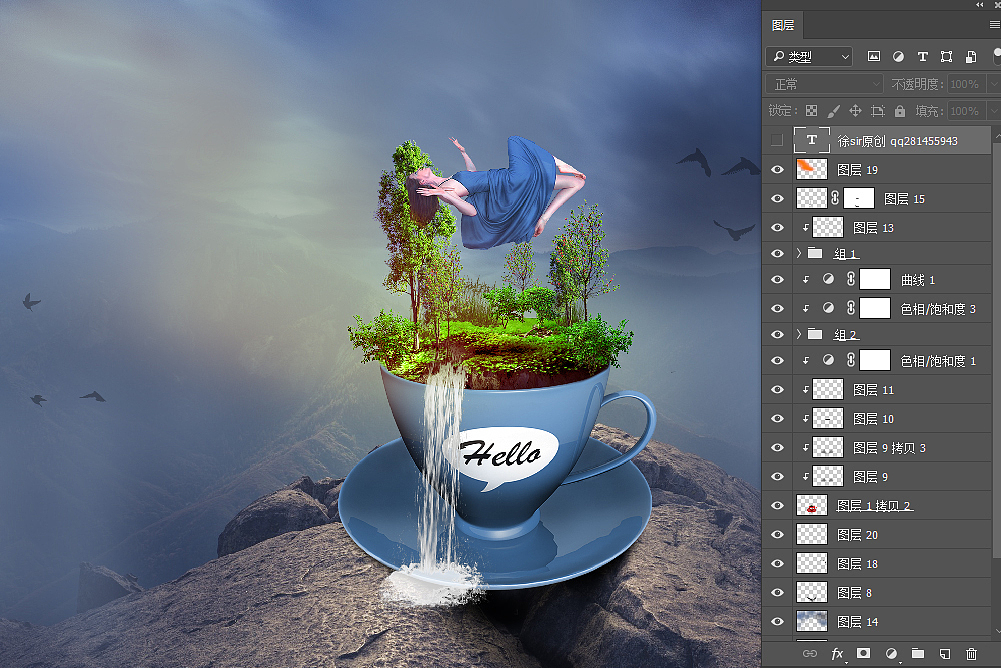Collapse panel double-arrow icon

click(979, 4)
